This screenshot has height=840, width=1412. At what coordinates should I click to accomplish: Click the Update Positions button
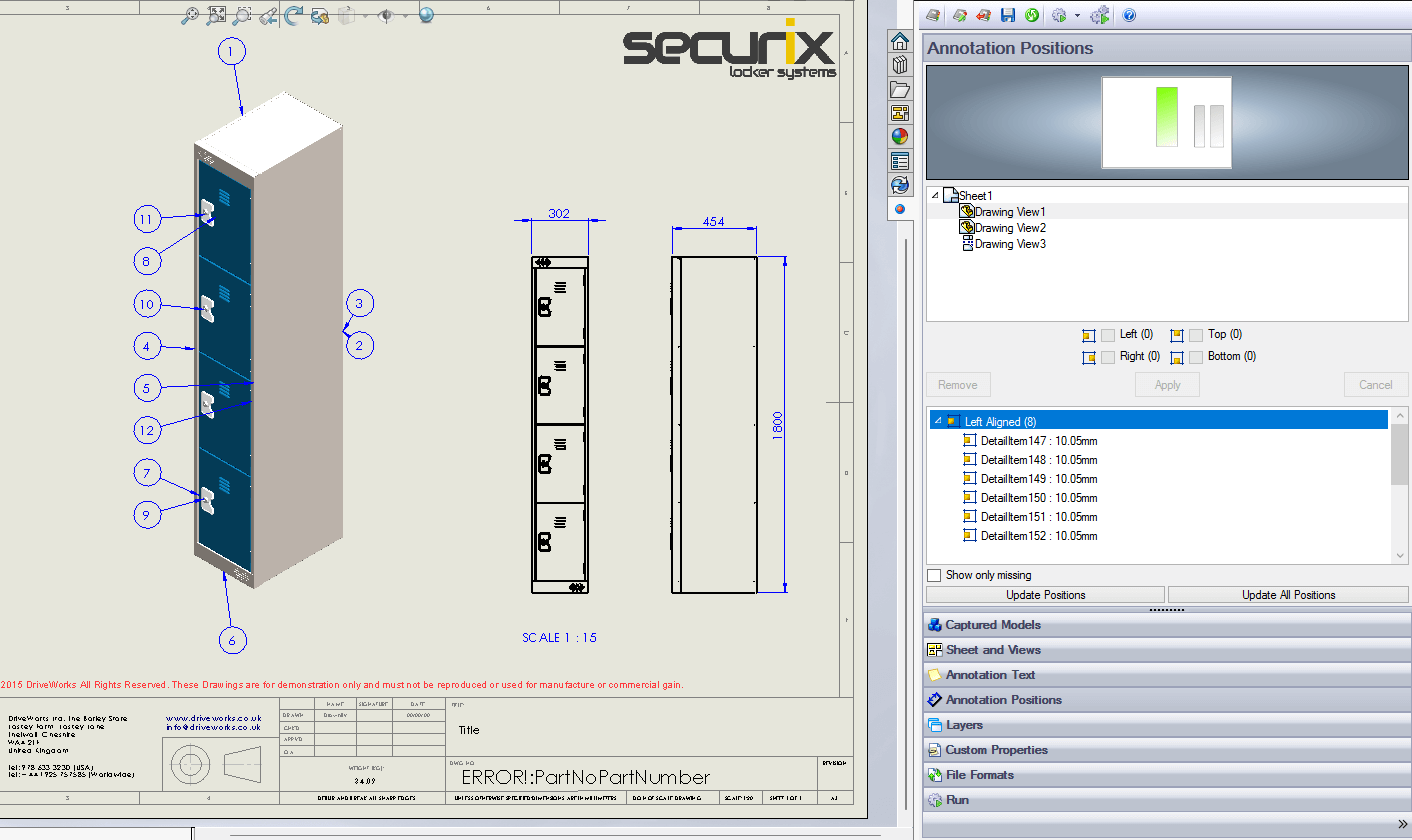pos(1045,595)
